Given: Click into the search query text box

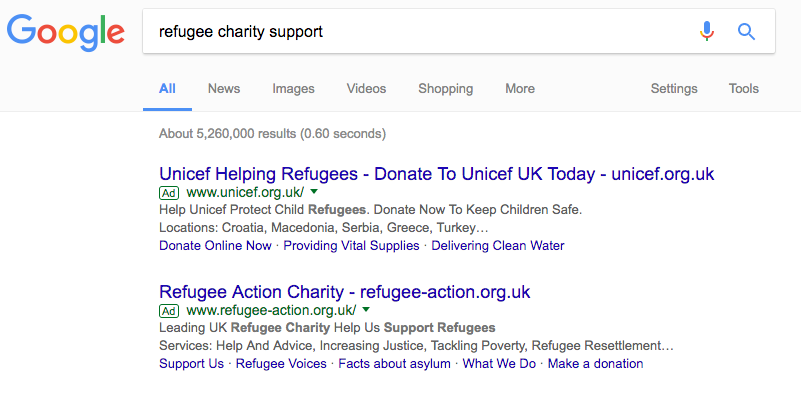Looking at the screenshot, I should pyautogui.click(x=419, y=32).
